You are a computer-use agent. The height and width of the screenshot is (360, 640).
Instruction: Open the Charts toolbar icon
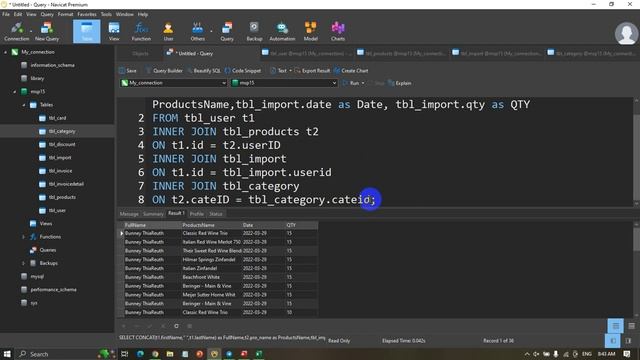point(338,31)
